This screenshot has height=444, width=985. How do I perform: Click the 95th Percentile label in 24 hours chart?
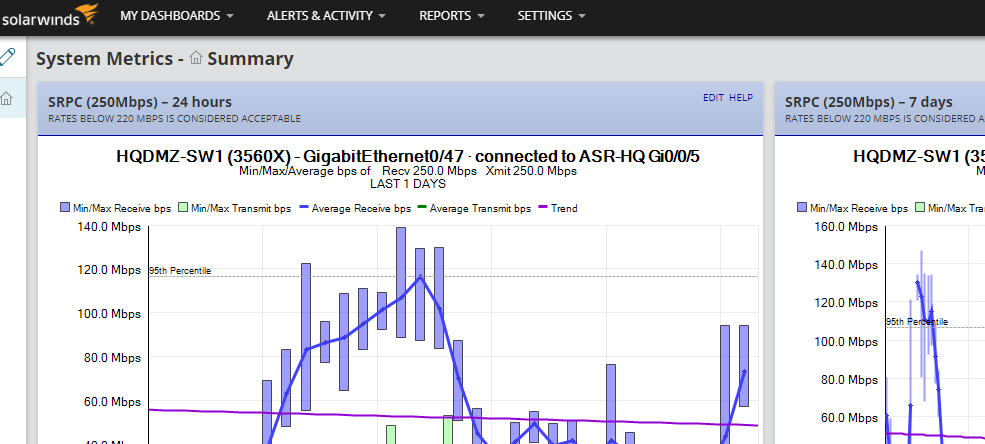[x=180, y=271]
